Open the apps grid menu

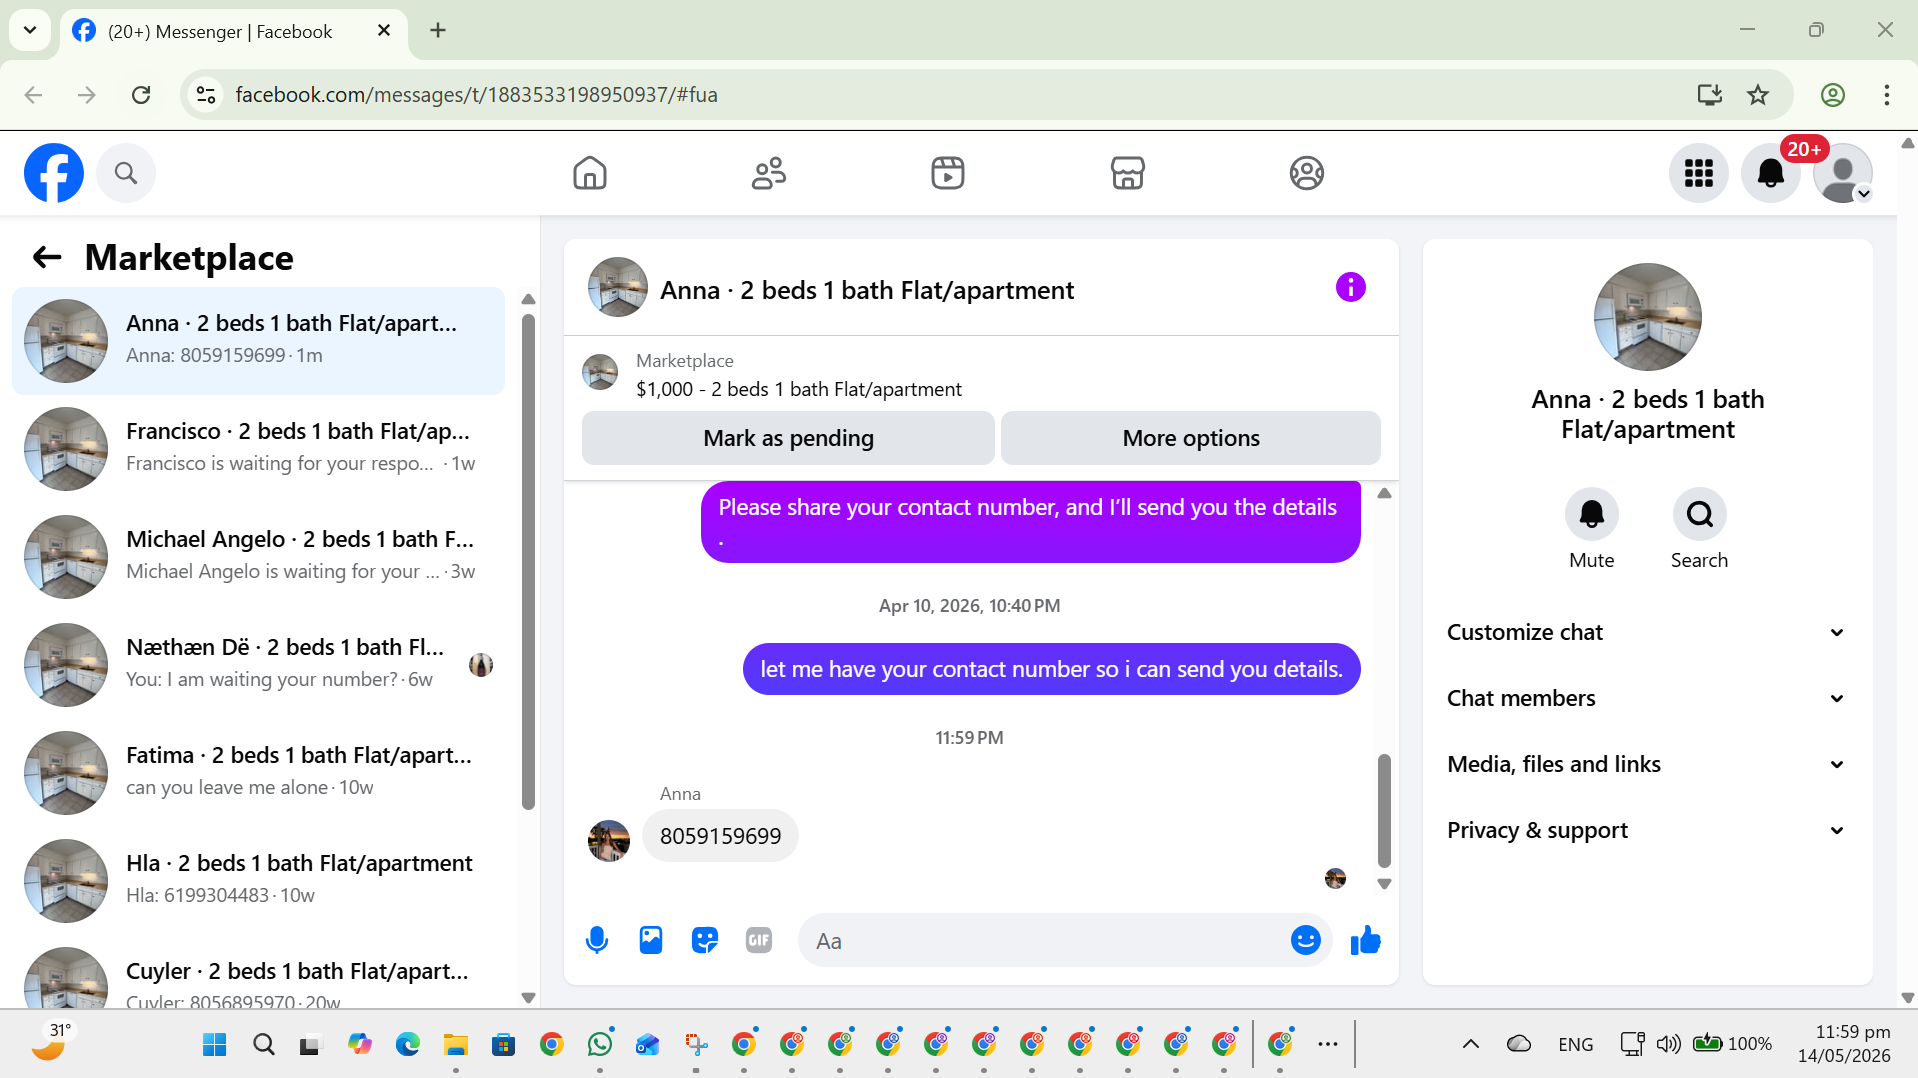(x=1698, y=173)
